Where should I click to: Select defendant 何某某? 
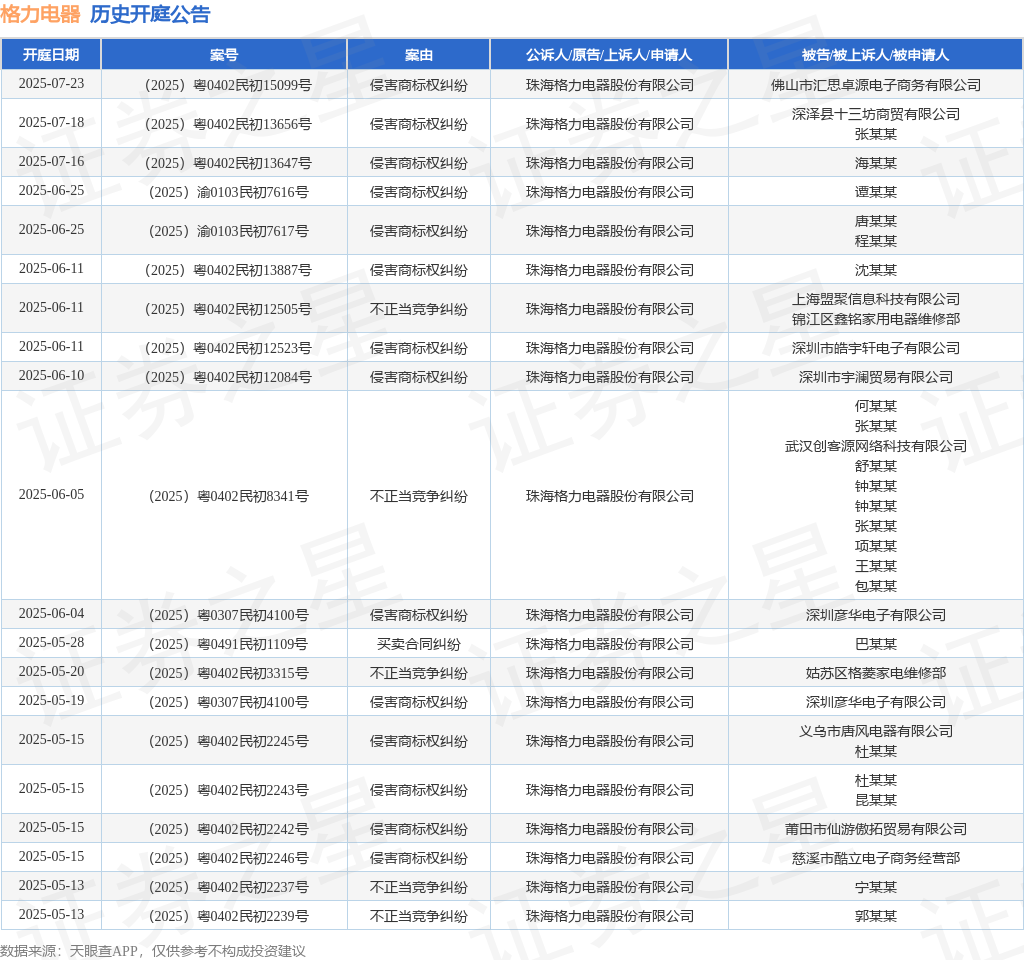coord(876,406)
